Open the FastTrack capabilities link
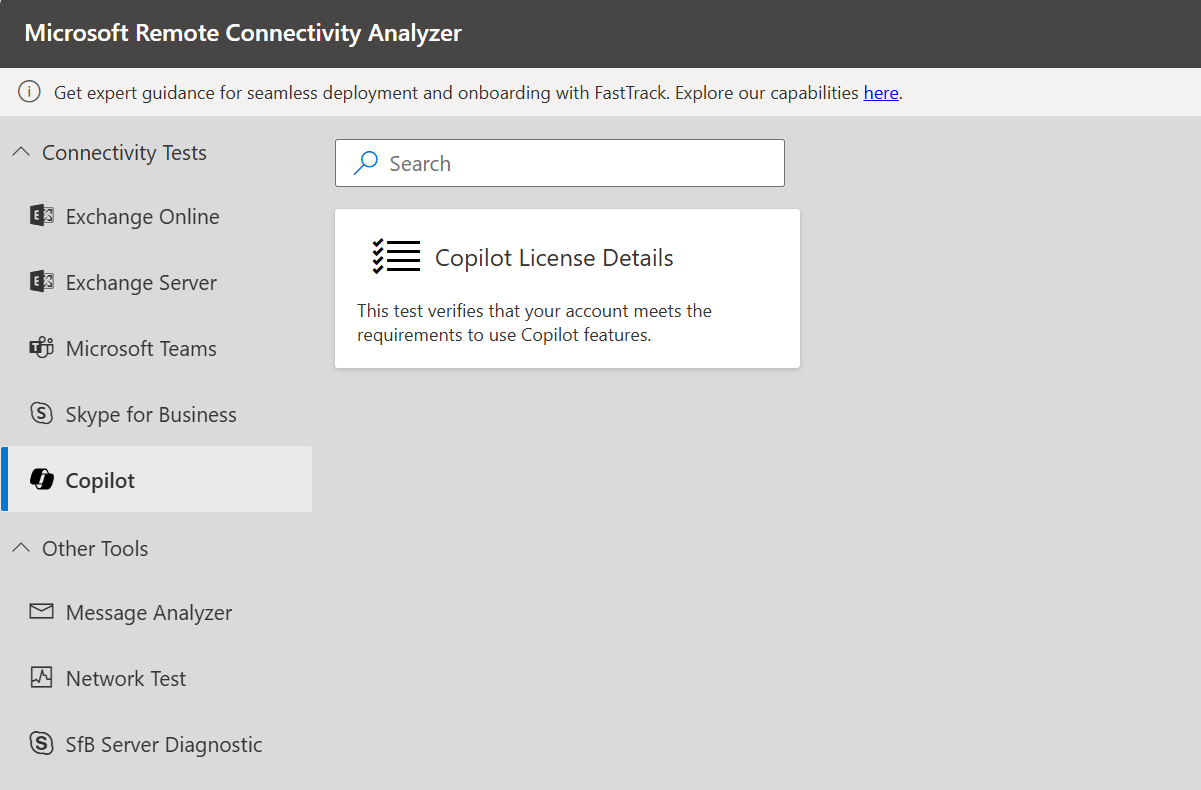 [880, 92]
